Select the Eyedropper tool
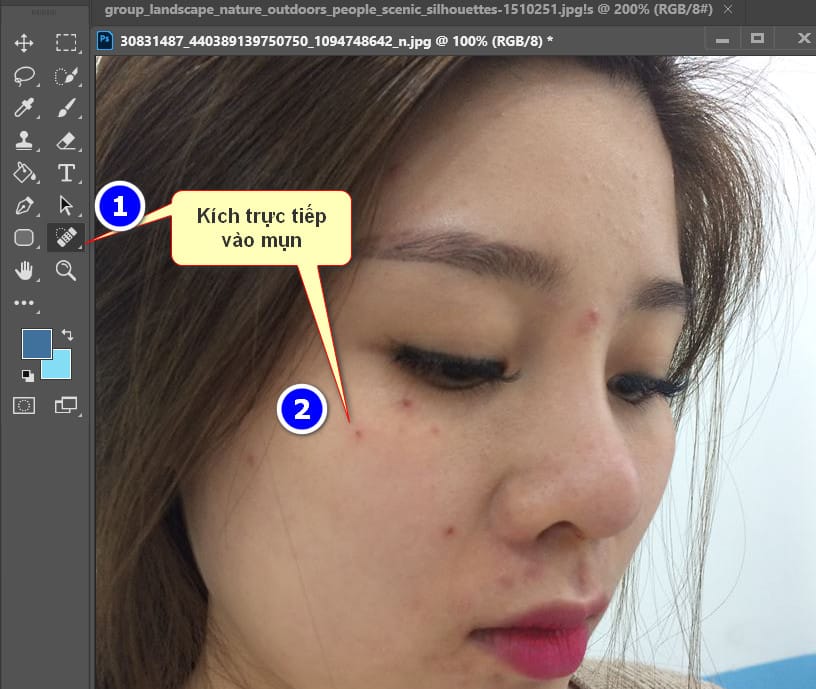Screen dimensions: 816x689 tap(25, 108)
